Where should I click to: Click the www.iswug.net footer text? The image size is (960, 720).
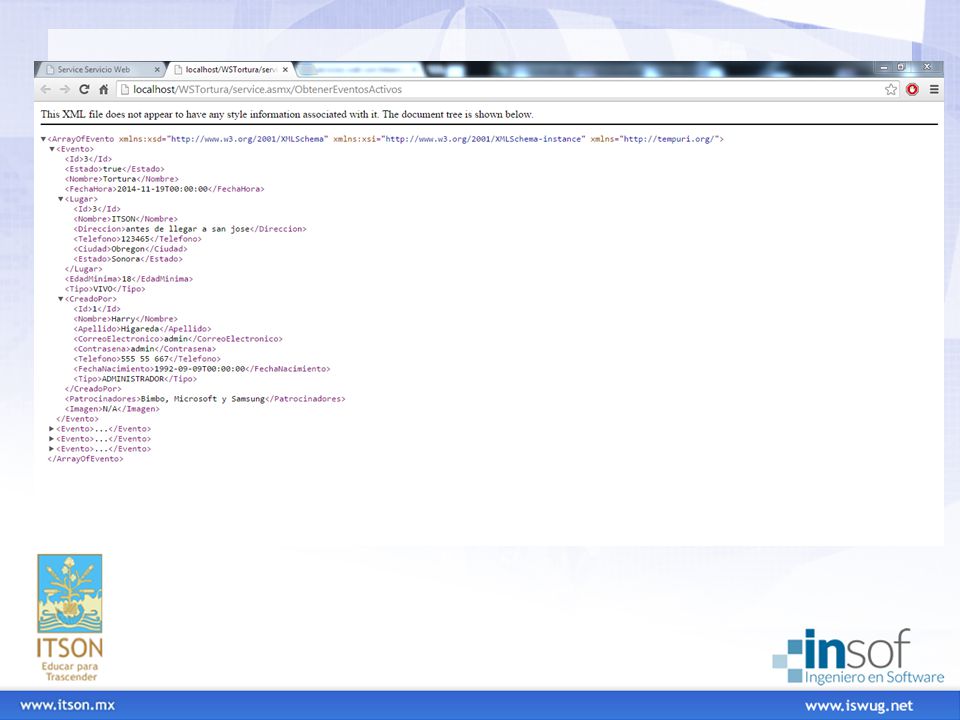click(x=858, y=706)
